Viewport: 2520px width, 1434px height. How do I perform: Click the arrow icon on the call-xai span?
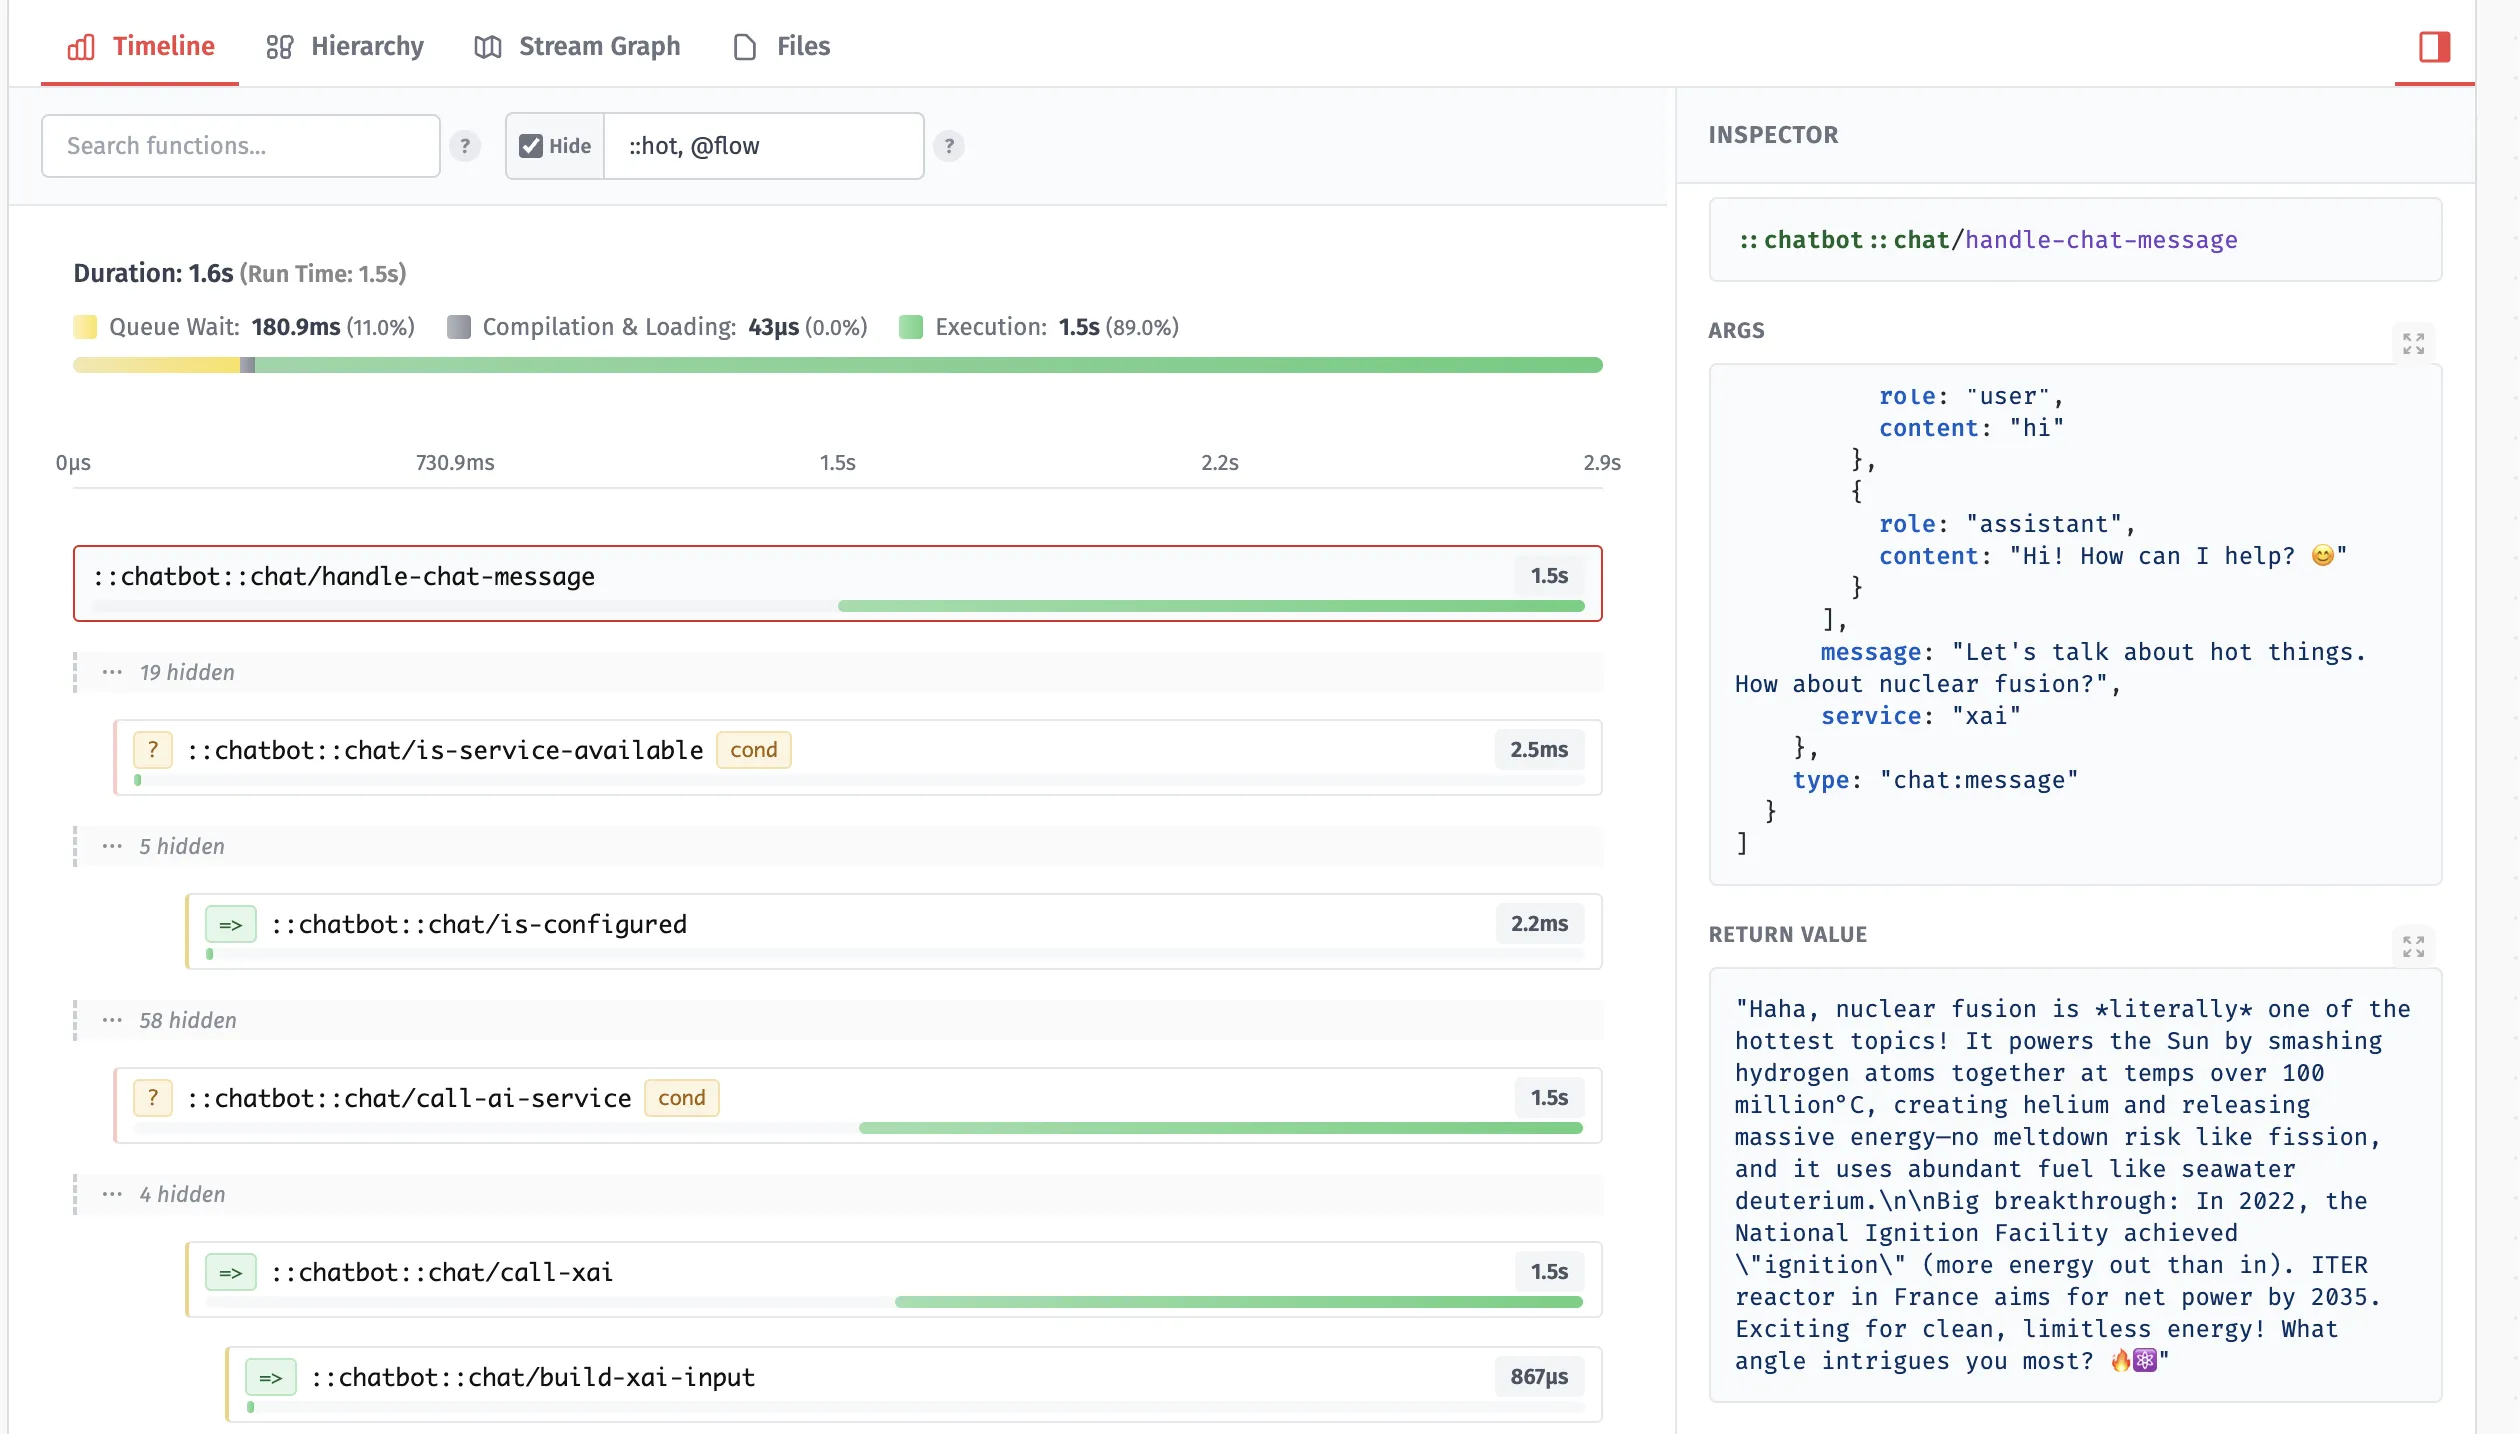click(231, 1273)
